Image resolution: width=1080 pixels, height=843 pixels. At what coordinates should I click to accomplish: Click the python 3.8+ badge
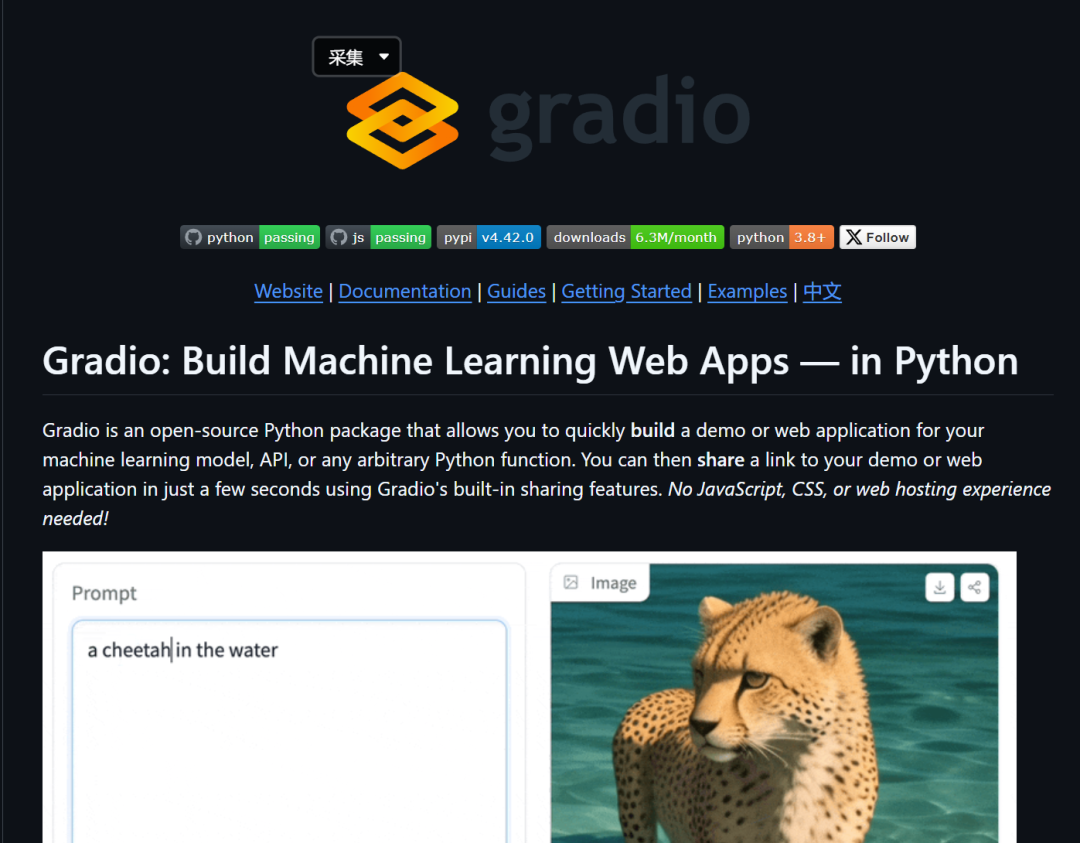point(781,237)
